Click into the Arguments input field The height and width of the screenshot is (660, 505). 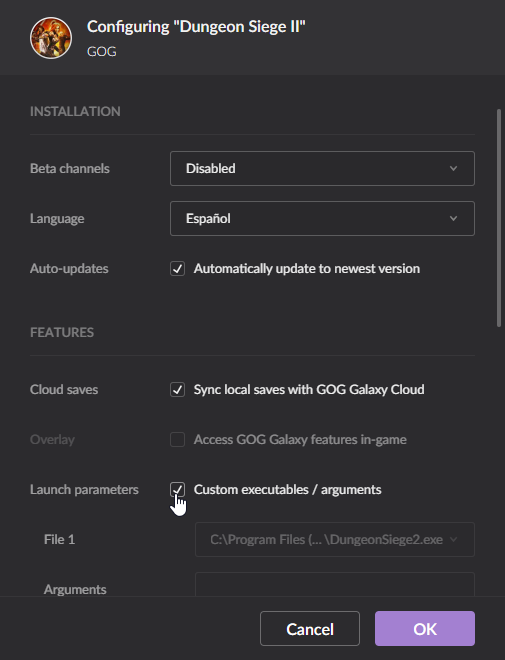[x=335, y=584]
